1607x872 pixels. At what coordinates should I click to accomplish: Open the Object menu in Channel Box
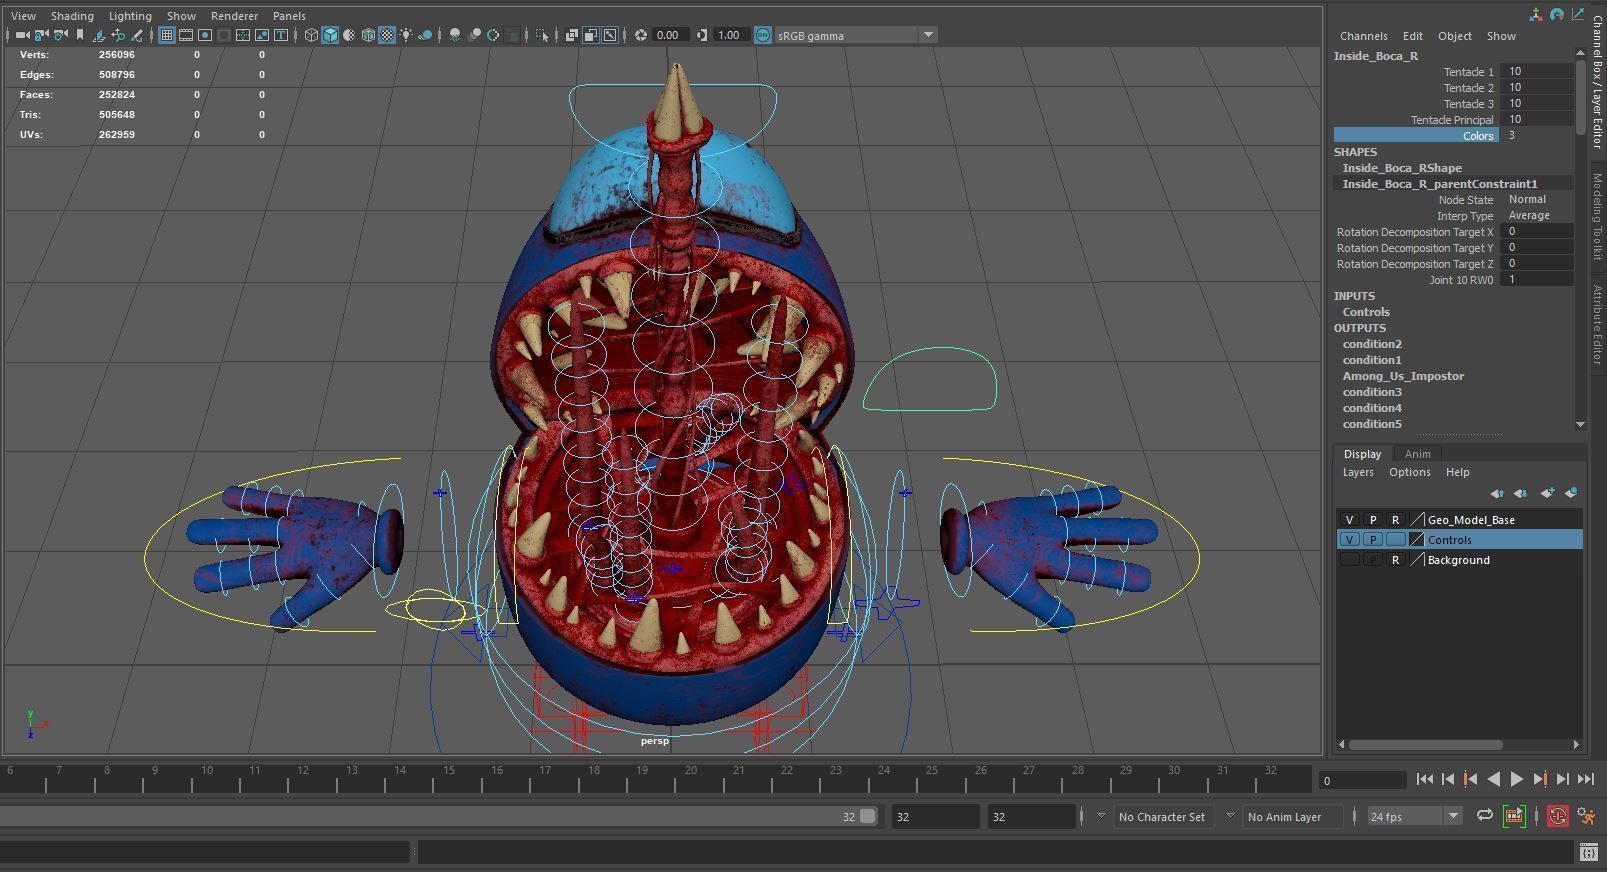point(1455,36)
